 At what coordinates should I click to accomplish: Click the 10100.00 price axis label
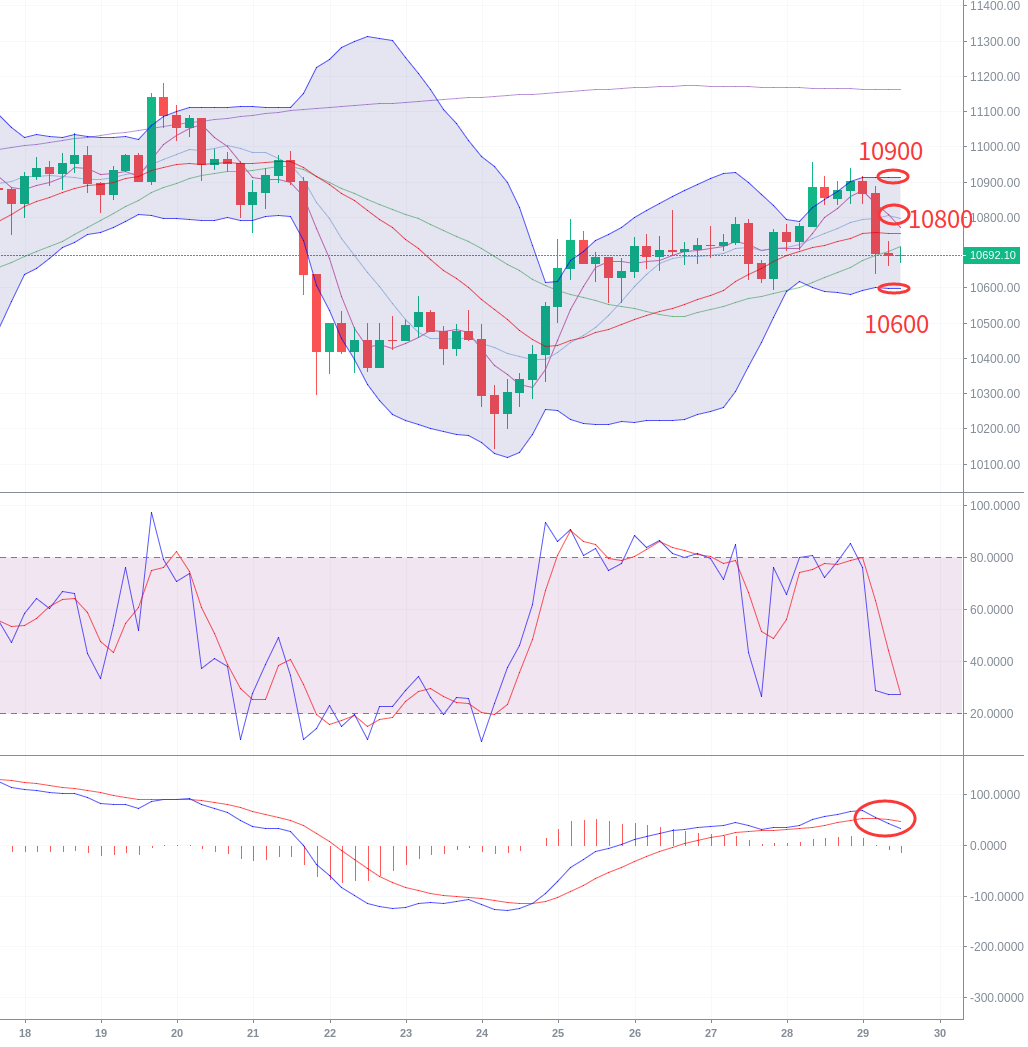tap(995, 465)
